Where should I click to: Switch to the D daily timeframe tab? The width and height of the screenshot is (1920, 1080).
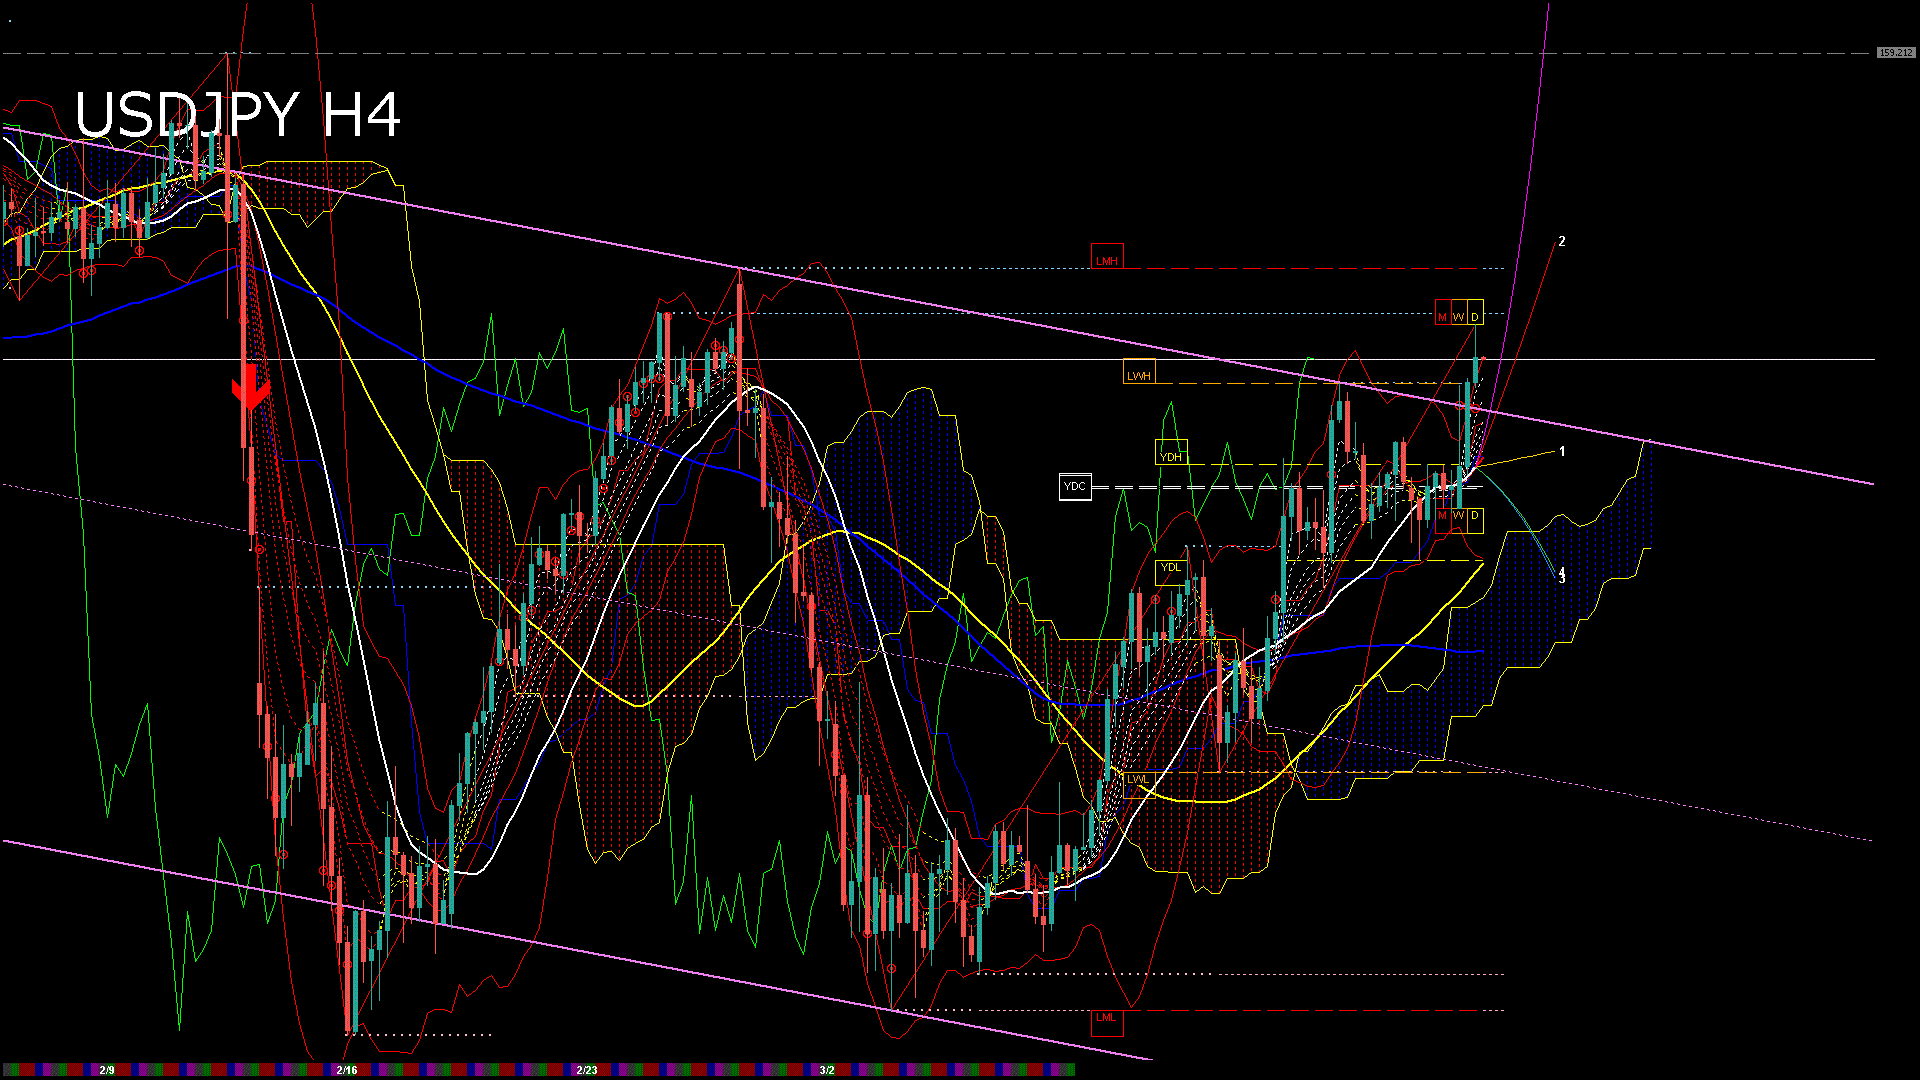1474,315
